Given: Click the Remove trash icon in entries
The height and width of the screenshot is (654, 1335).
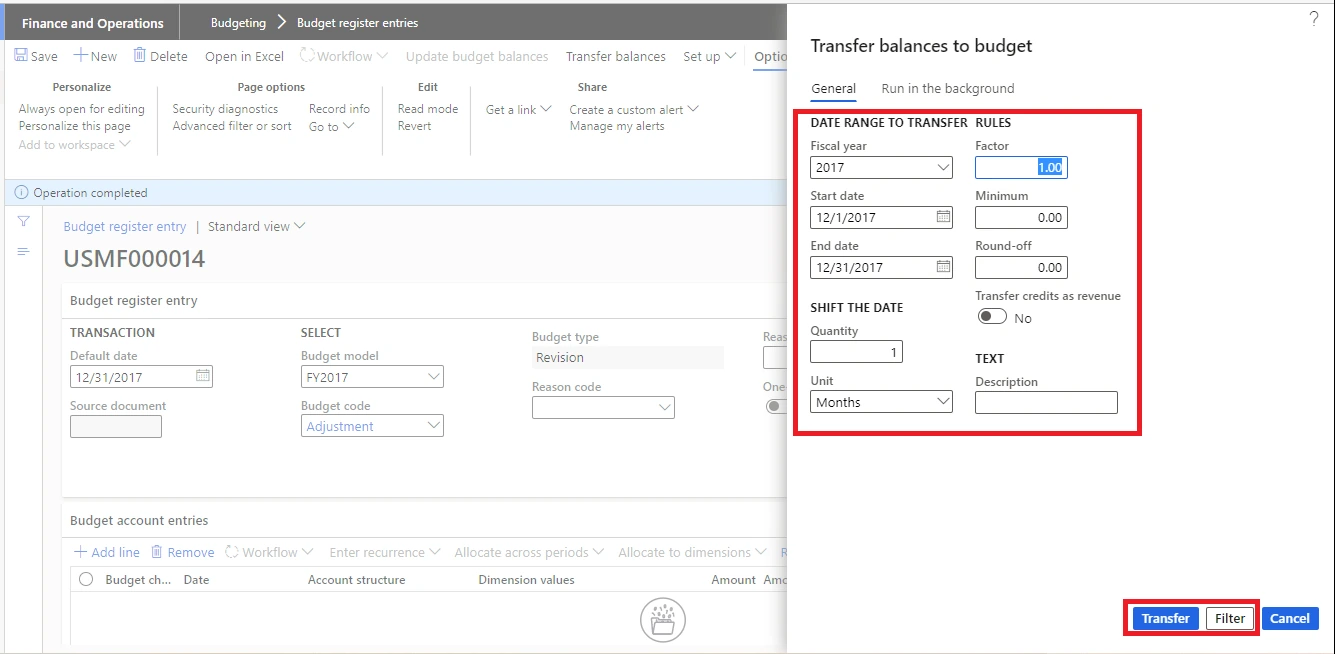Looking at the screenshot, I should pyautogui.click(x=157, y=552).
